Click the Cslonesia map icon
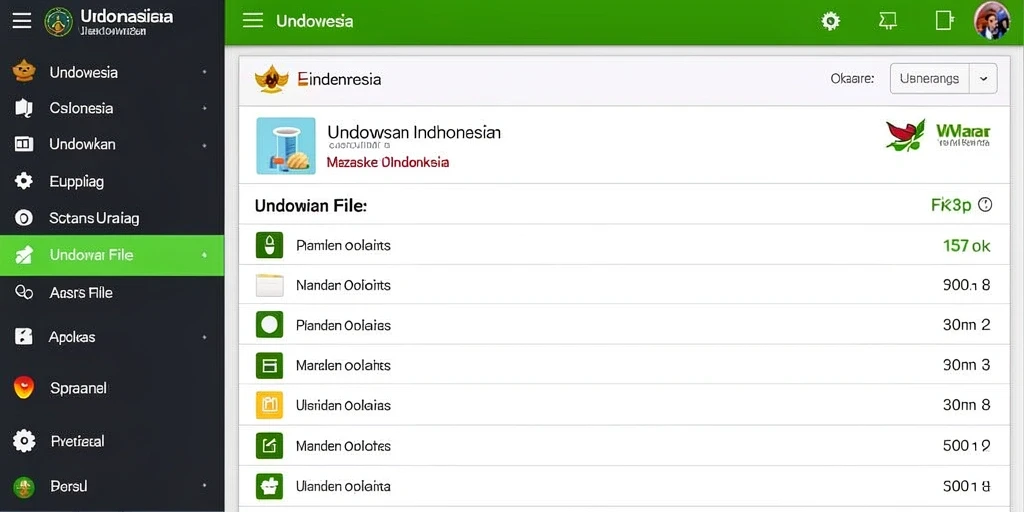Screen dimensions: 1024x512 (x=24, y=108)
